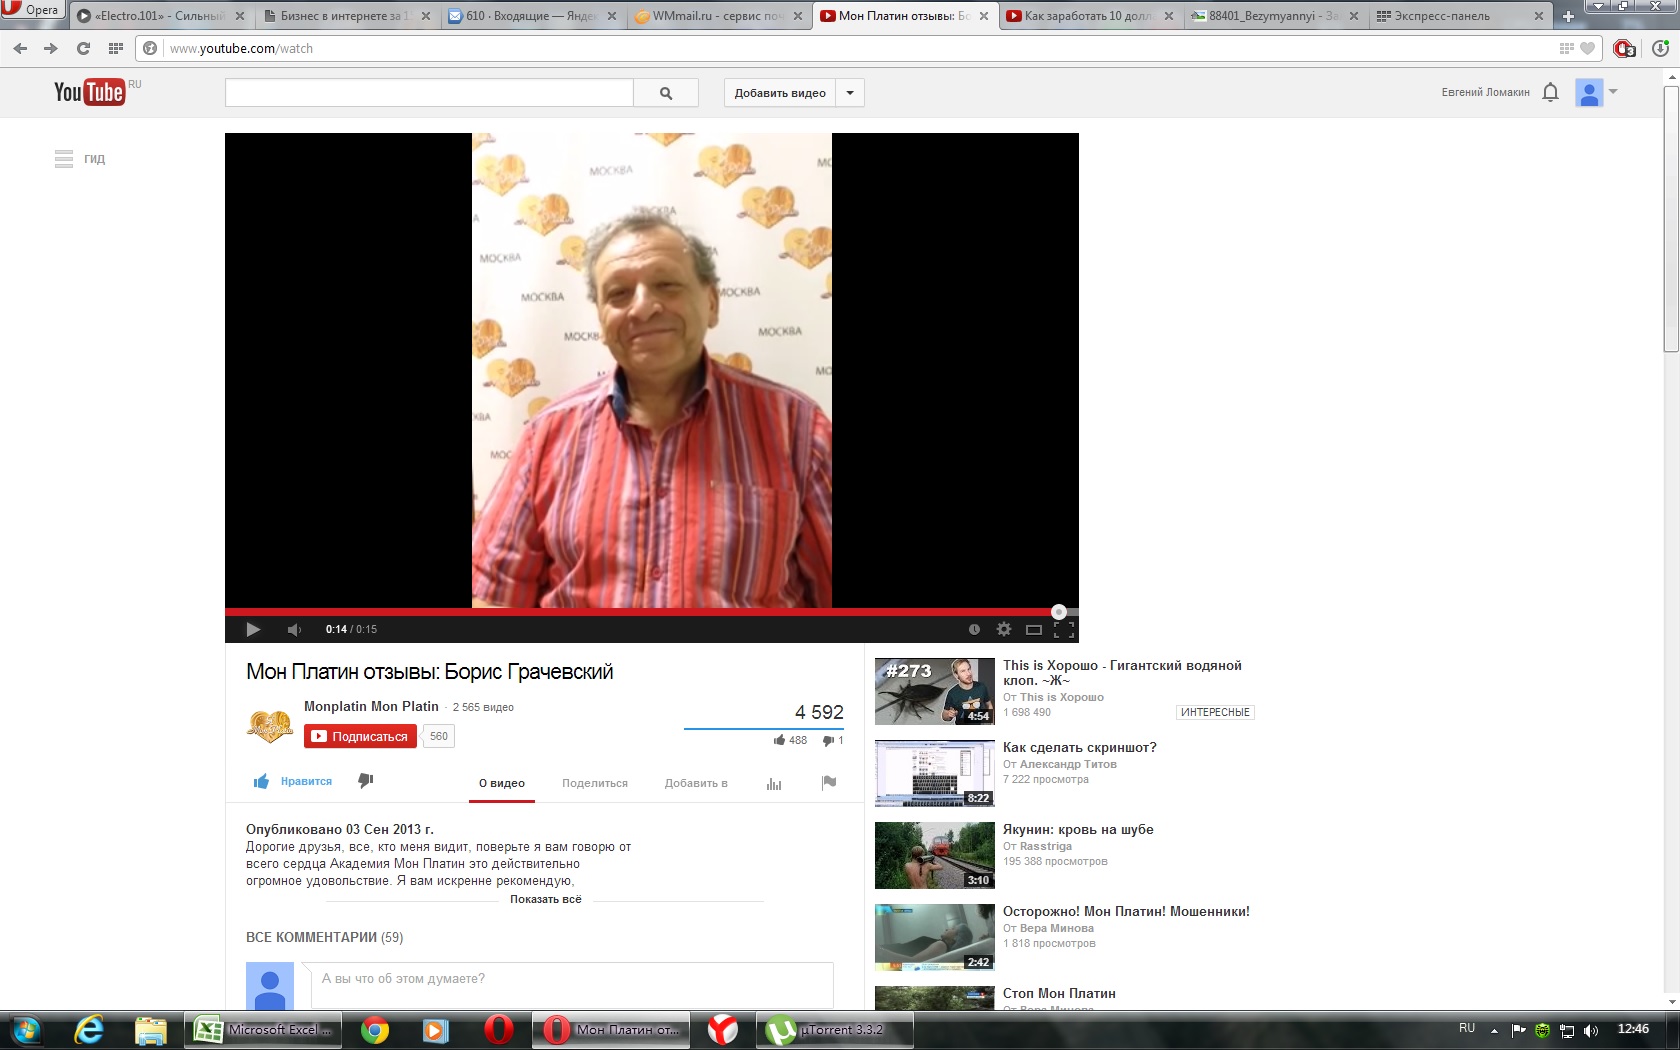This screenshot has width=1680, height=1050.
Task: Expand the dropdown arrow beside Добавить видео
Action: coord(850,93)
